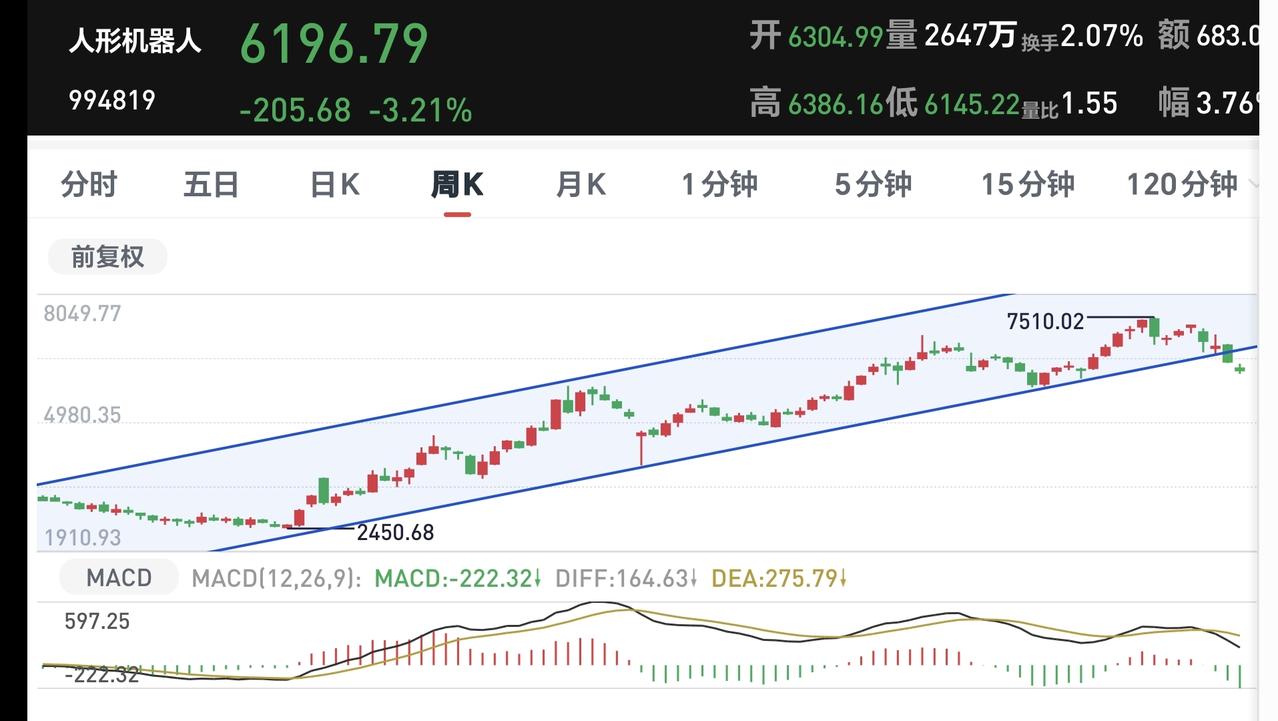Viewport: 1278px width, 721px height.
Task: Click the turnover rate 2.07%
Action: pyautogui.click(x=1101, y=37)
